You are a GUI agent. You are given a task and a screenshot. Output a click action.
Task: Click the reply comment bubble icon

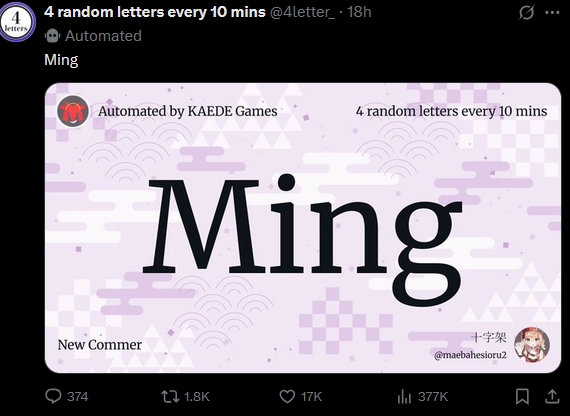[x=53, y=396]
